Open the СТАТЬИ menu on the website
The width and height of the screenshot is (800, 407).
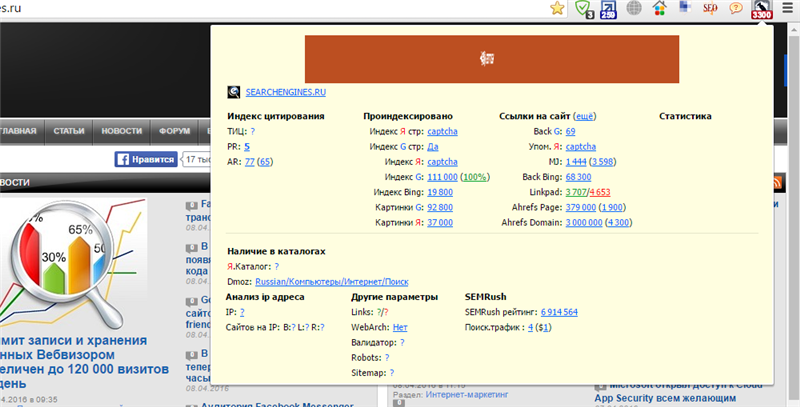68,131
